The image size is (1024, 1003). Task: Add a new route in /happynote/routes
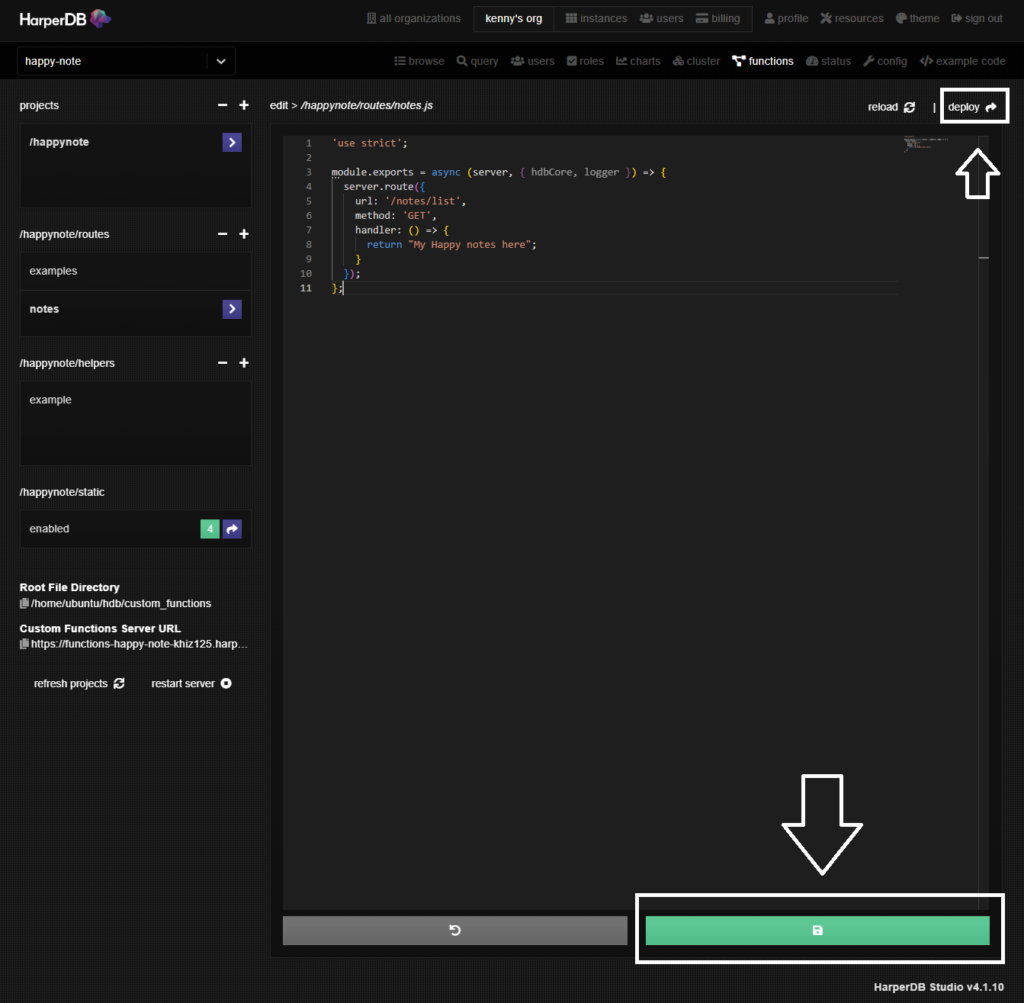[x=244, y=234]
